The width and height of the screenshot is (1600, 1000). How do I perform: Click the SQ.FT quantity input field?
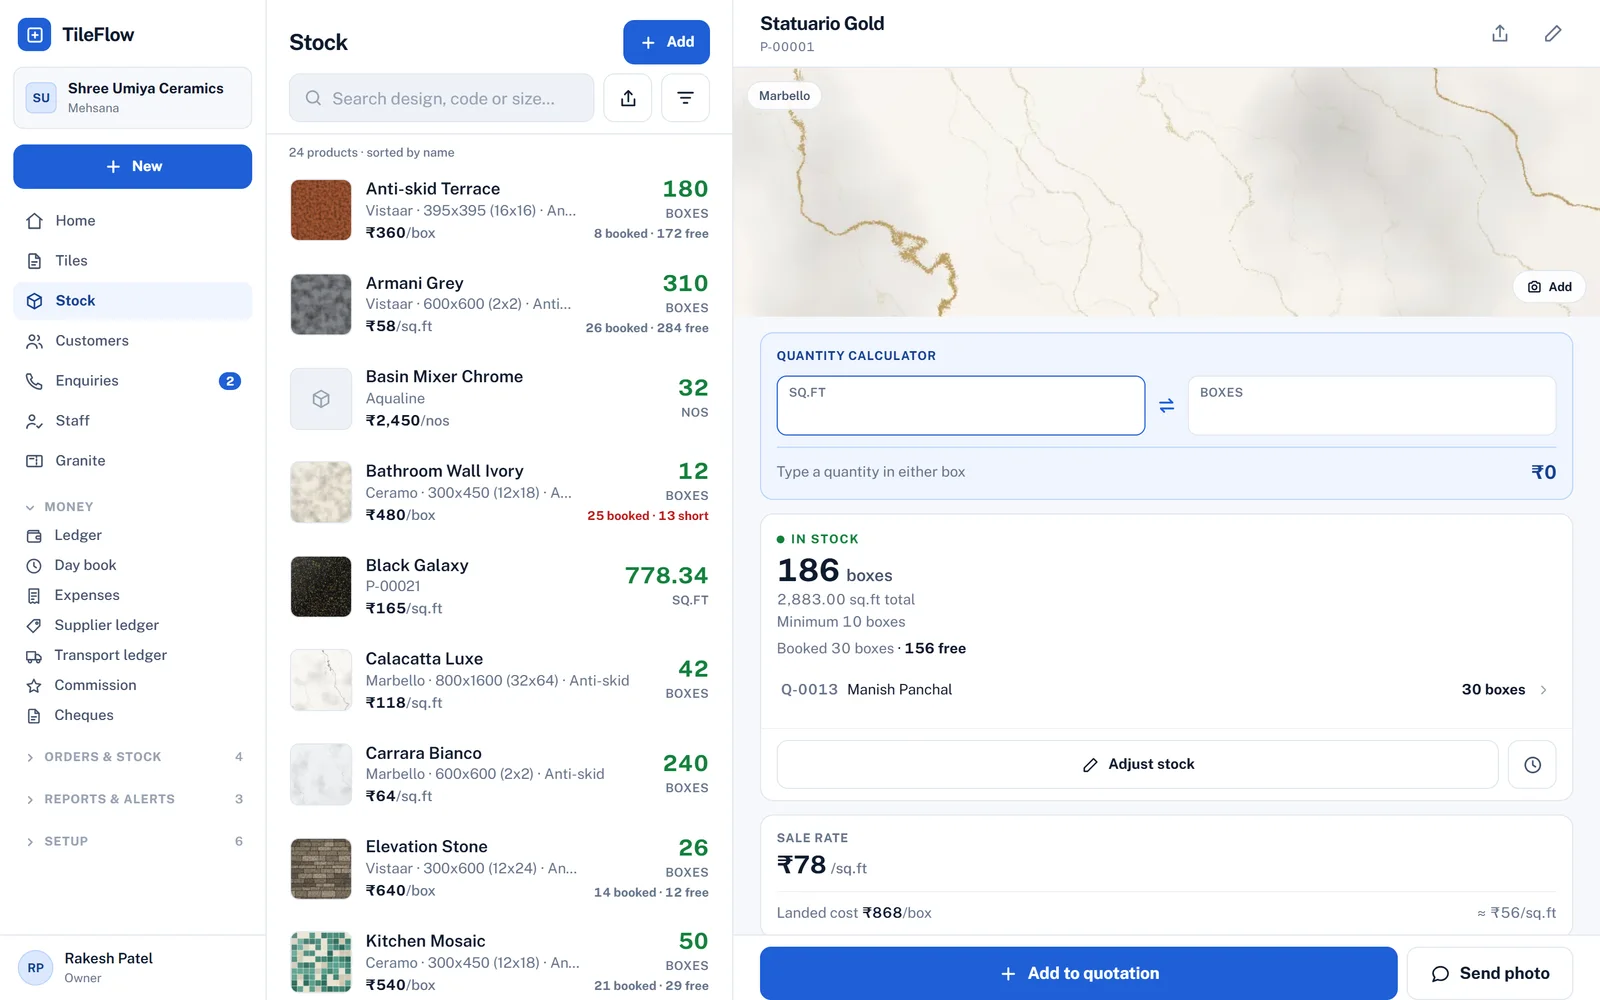[961, 406]
